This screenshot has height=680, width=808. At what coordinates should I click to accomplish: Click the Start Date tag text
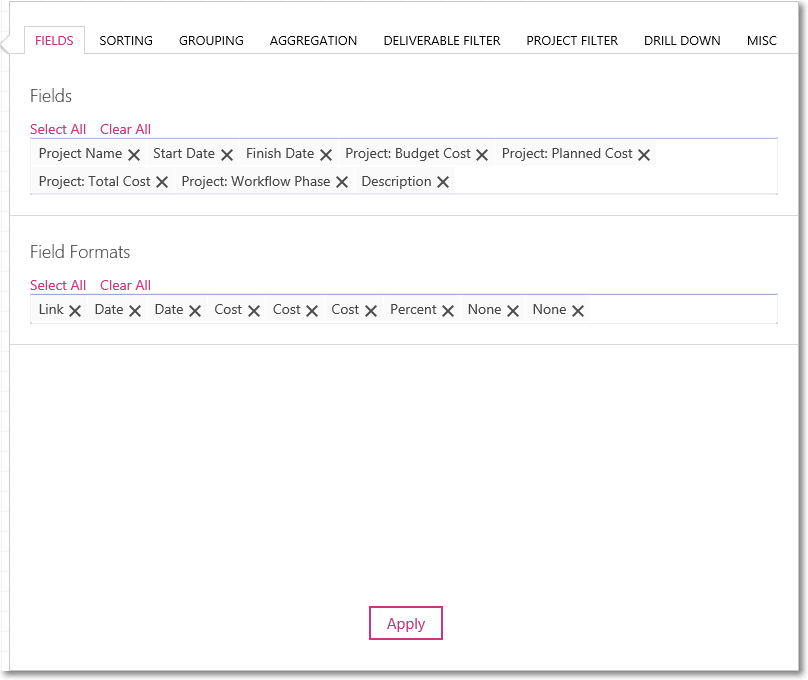click(183, 154)
